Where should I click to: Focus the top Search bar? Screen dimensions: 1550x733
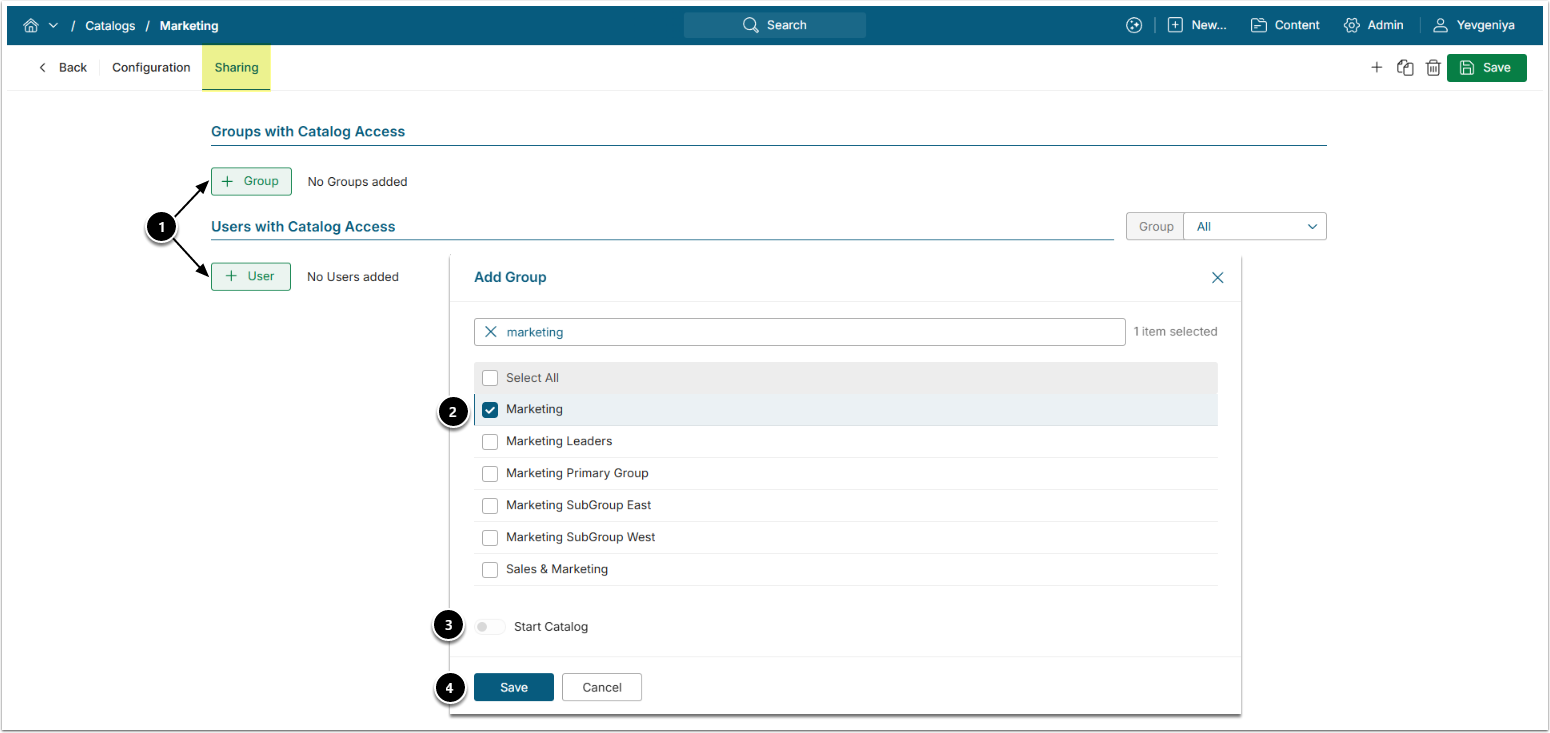pos(775,25)
